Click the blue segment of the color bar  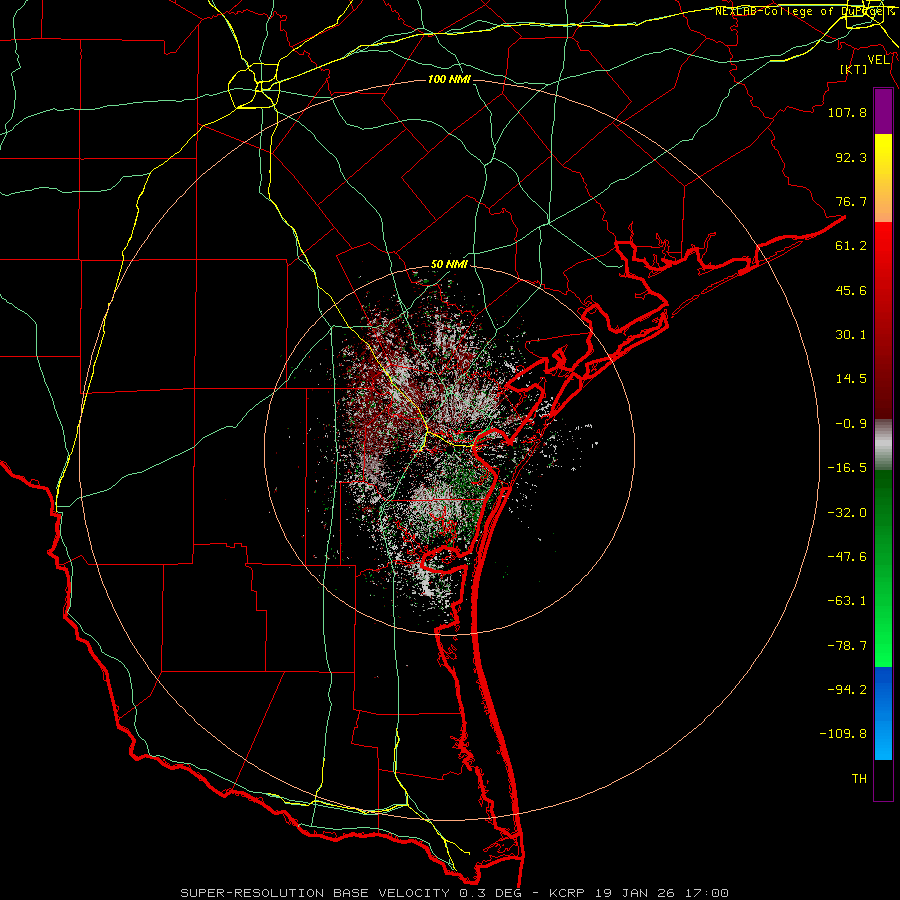coord(883,713)
